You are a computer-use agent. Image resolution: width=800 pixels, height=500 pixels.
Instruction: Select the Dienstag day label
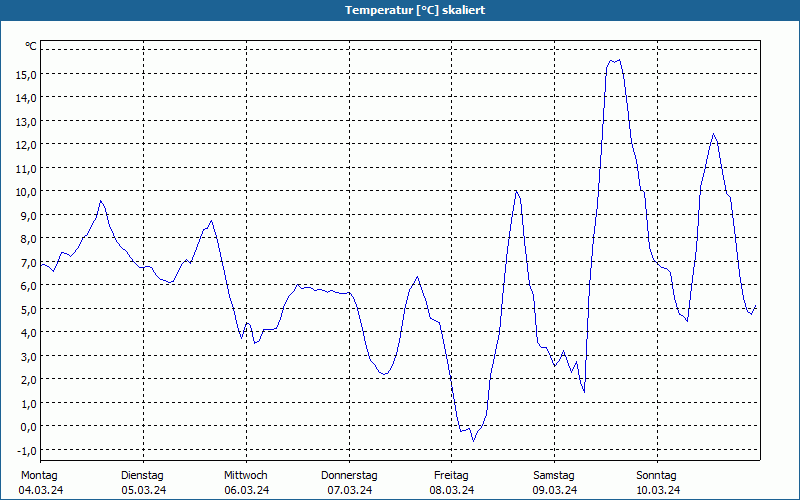coord(142,476)
